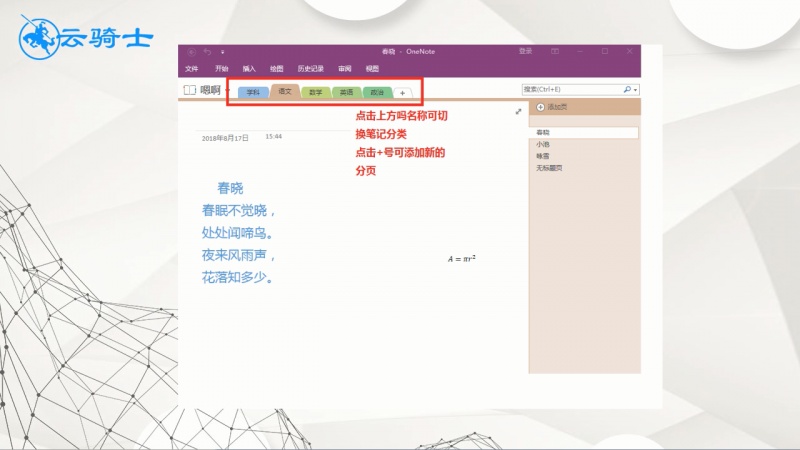The width and height of the screenshot is (800, 450).
Task: Switch to the 审阅 ribbon tab
Action: pos(344,69)
